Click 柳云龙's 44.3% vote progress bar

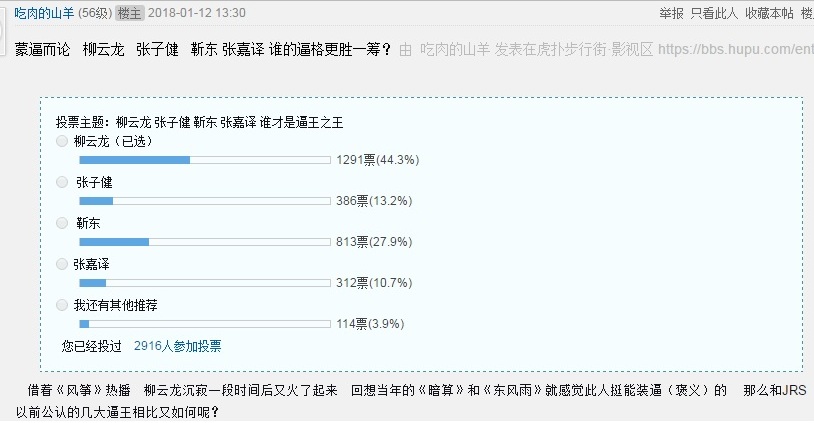point(204,160)
